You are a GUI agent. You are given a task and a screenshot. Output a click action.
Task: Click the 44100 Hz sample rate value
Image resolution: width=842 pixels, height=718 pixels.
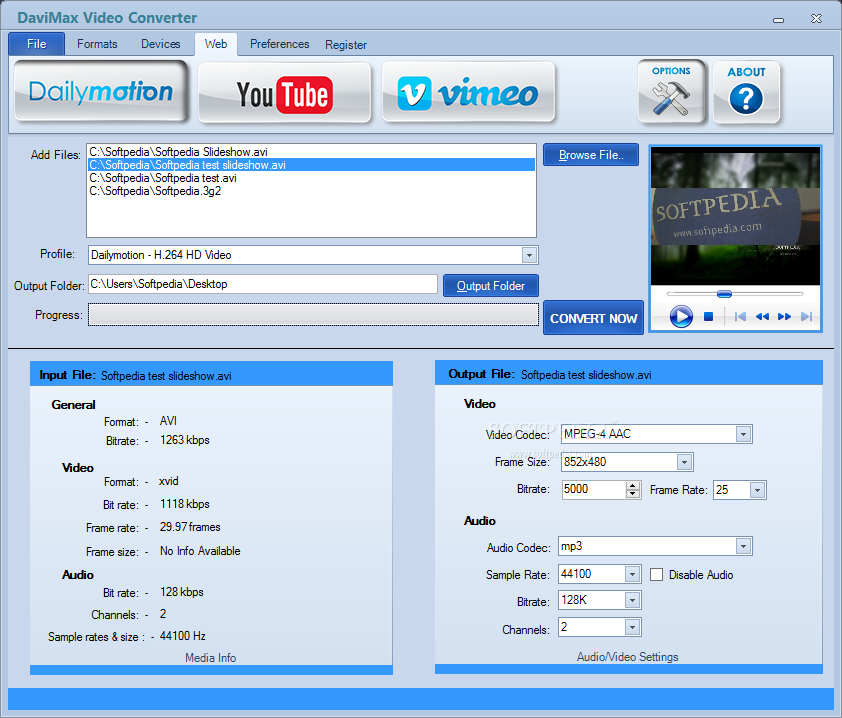[183, 636]
